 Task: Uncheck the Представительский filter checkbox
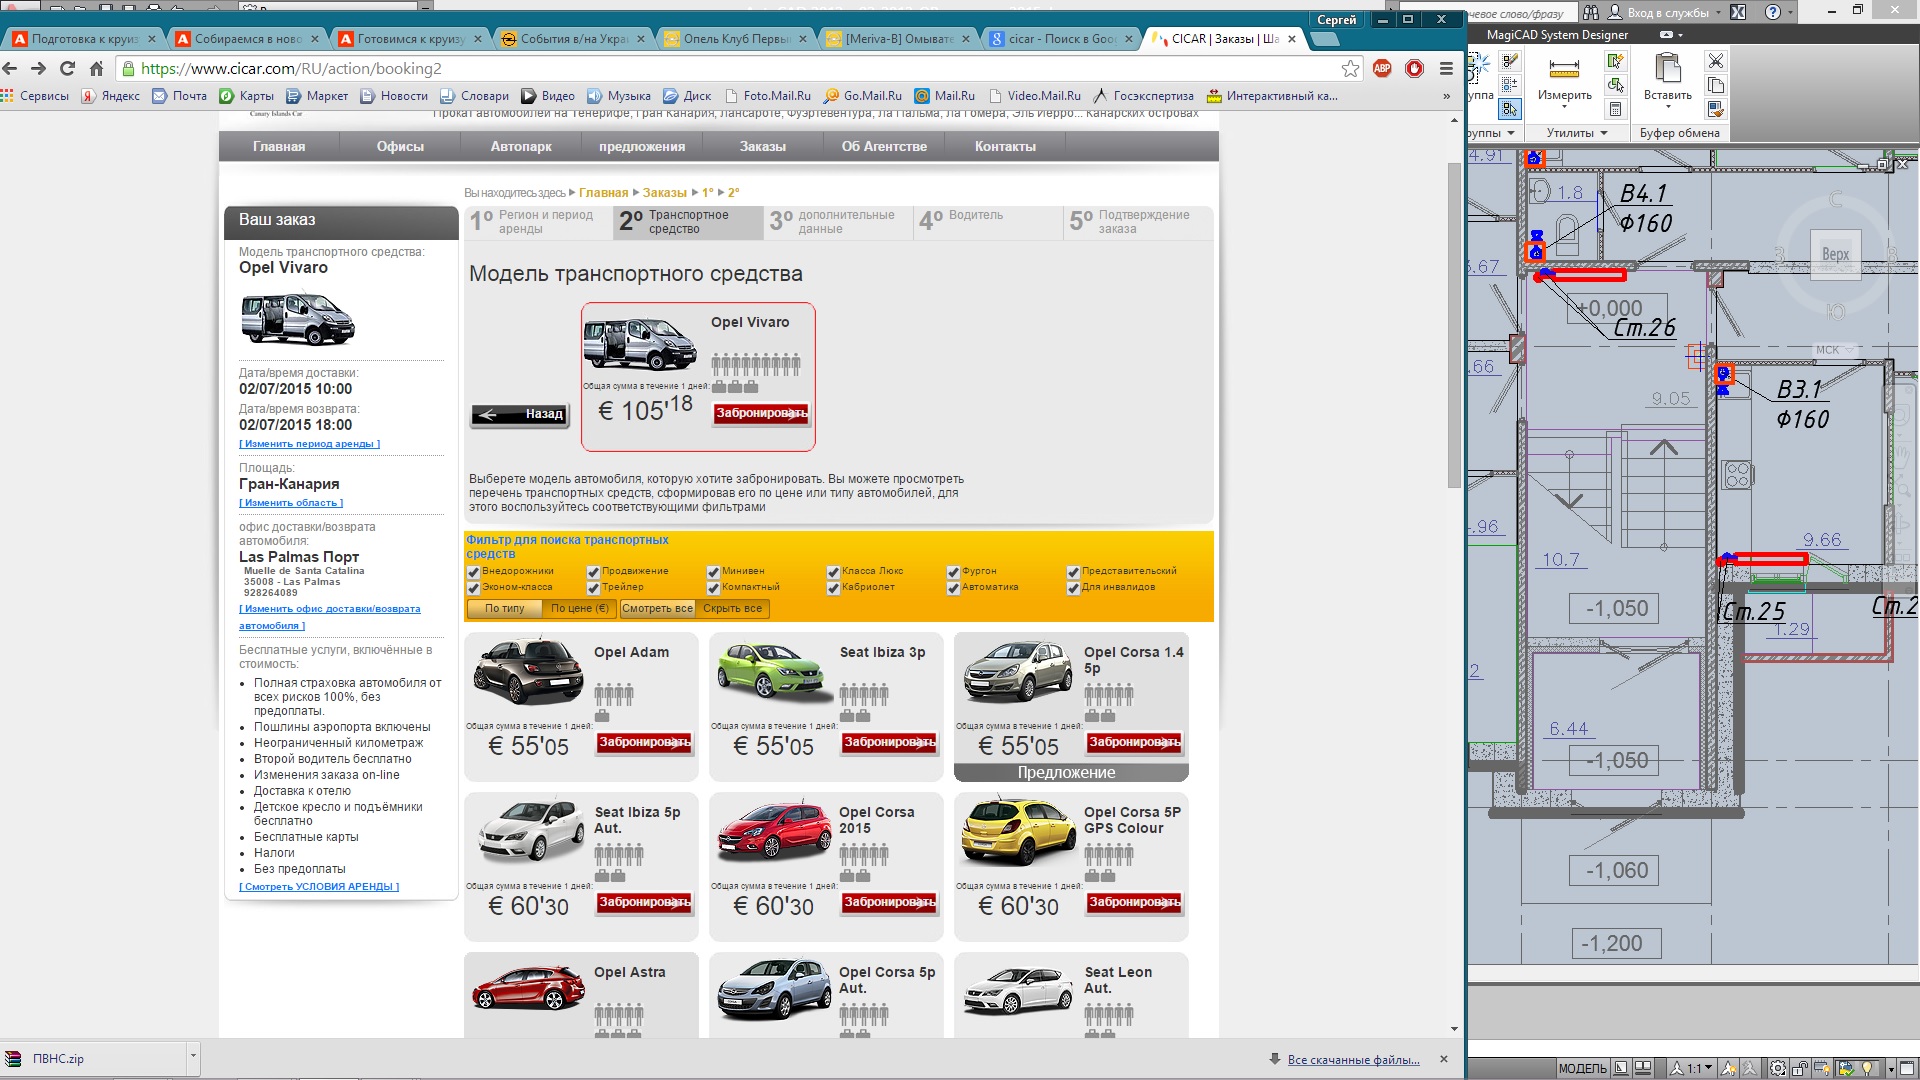[x=1073, y=572]
